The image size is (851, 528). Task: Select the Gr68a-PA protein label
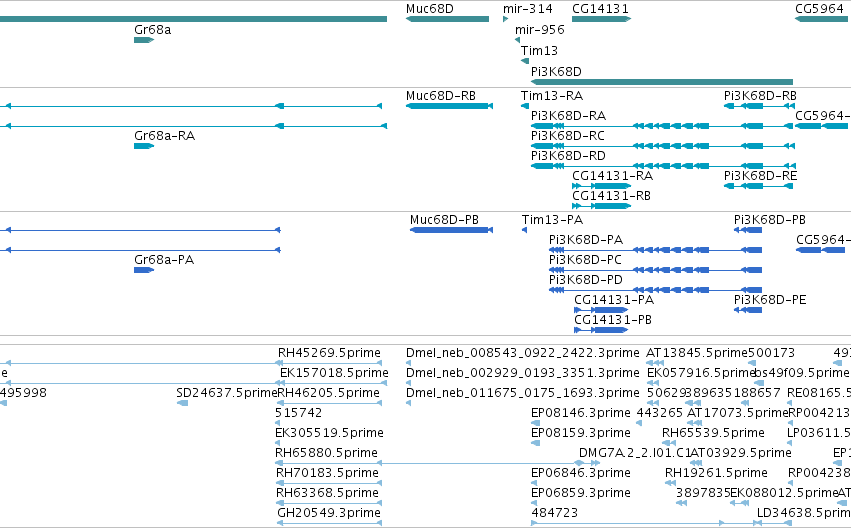coord(164,260)
